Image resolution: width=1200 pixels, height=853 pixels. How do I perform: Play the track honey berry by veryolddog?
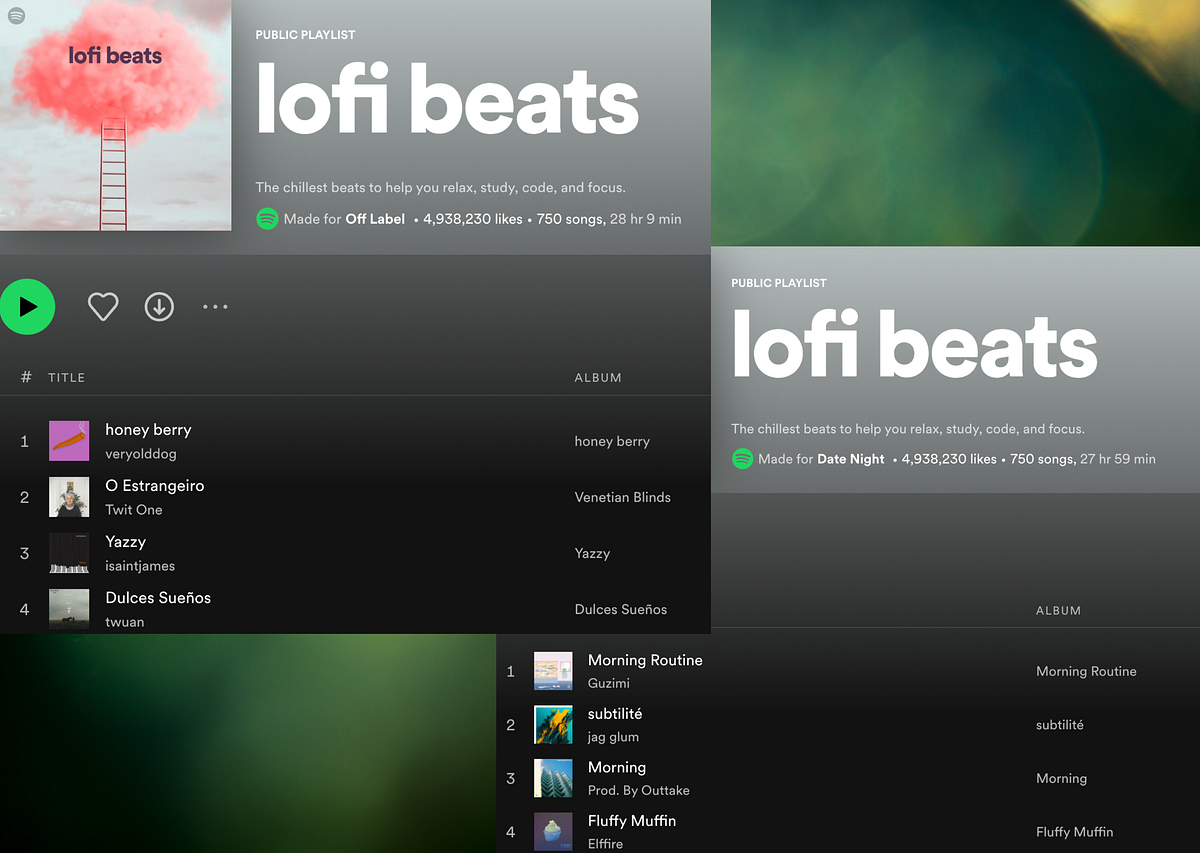click(148, 429)
